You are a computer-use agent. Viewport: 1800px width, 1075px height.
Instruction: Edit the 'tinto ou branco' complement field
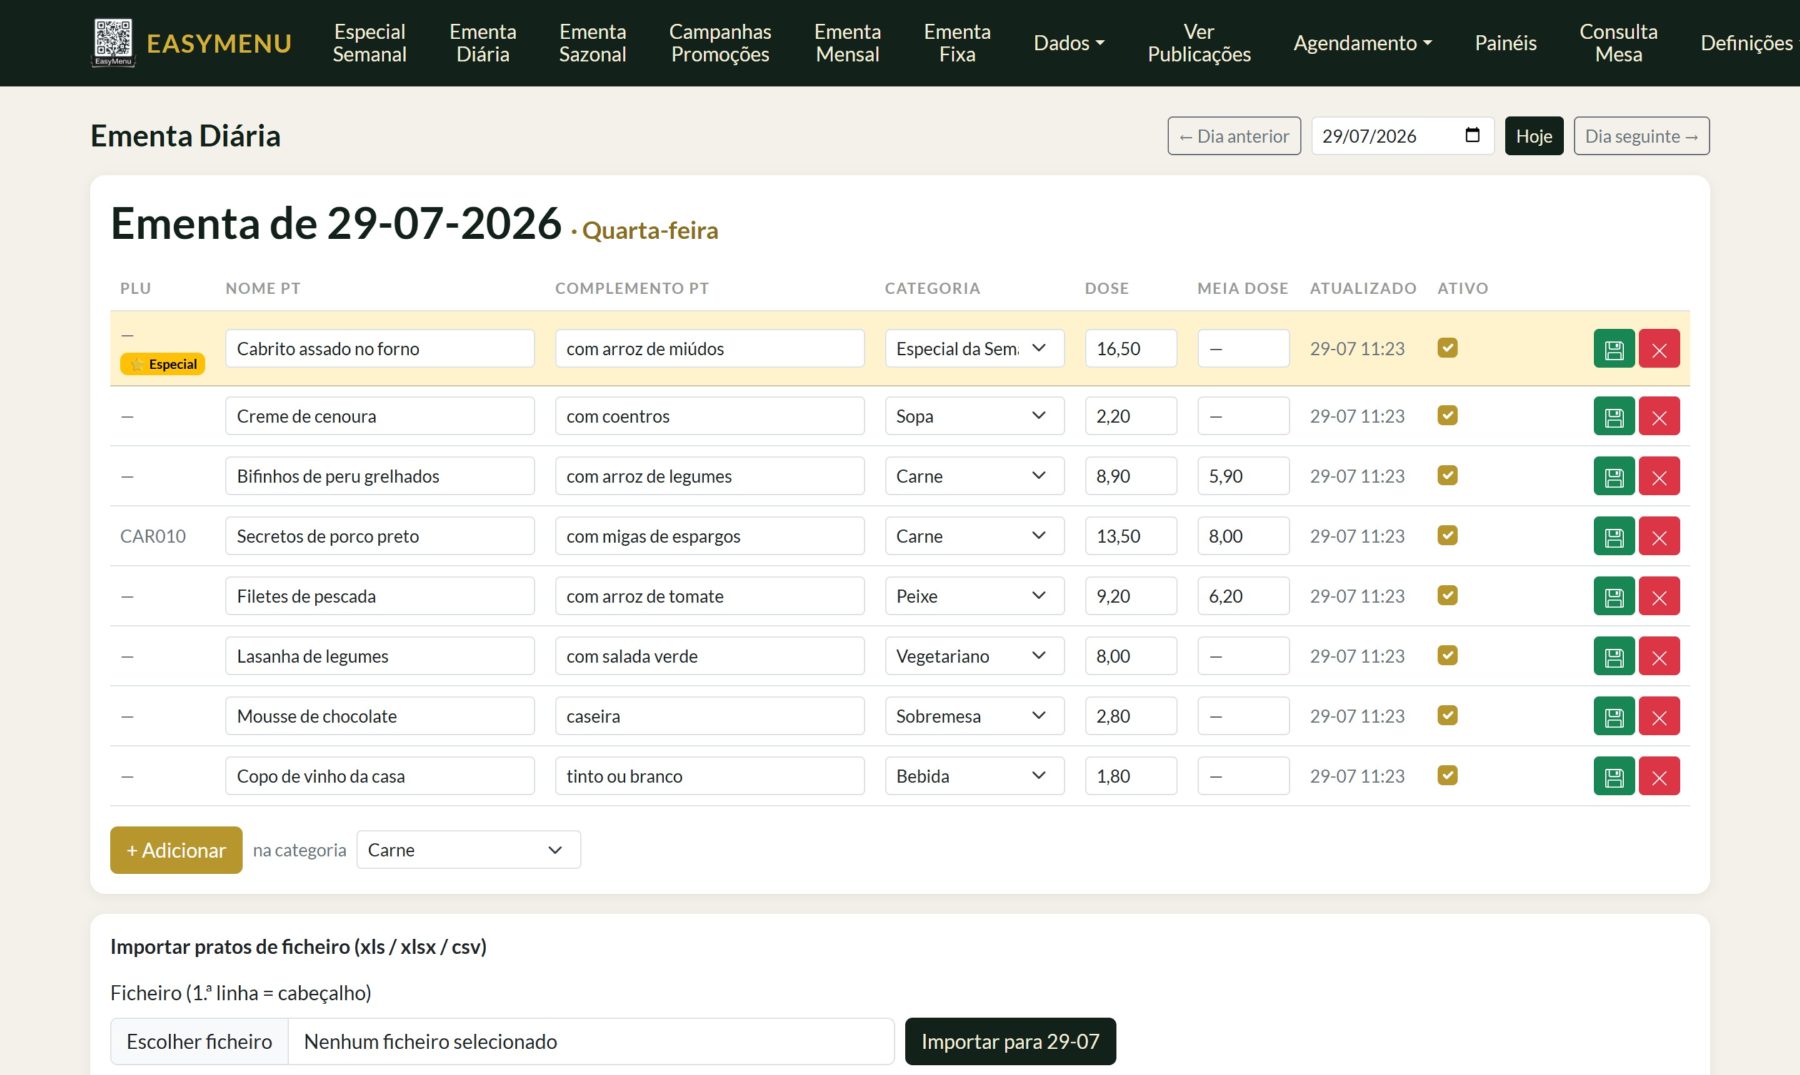710,776
